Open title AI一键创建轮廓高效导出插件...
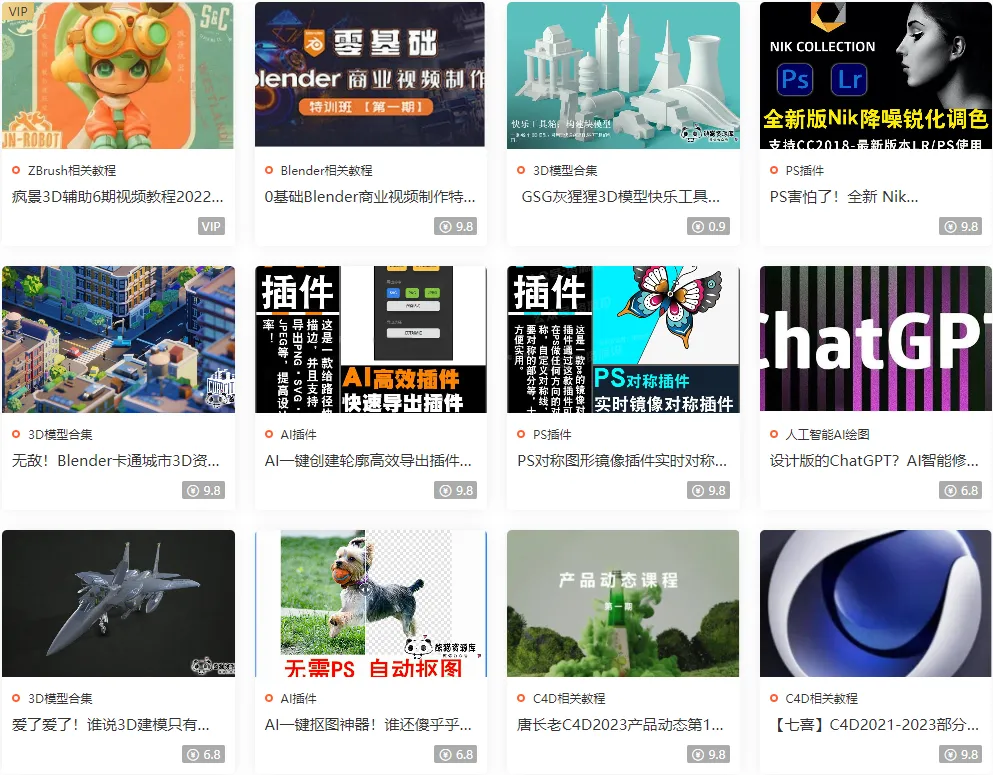This screenshot has width=993, height=775. tap(368, 461)
